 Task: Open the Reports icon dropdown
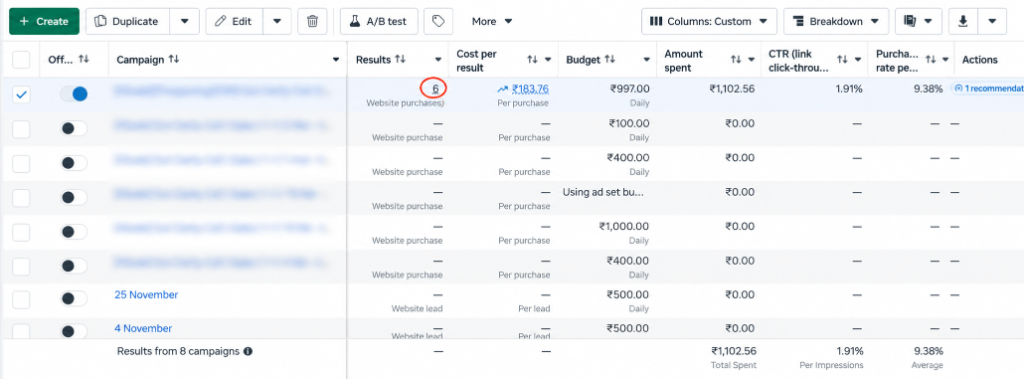(918, 22)
